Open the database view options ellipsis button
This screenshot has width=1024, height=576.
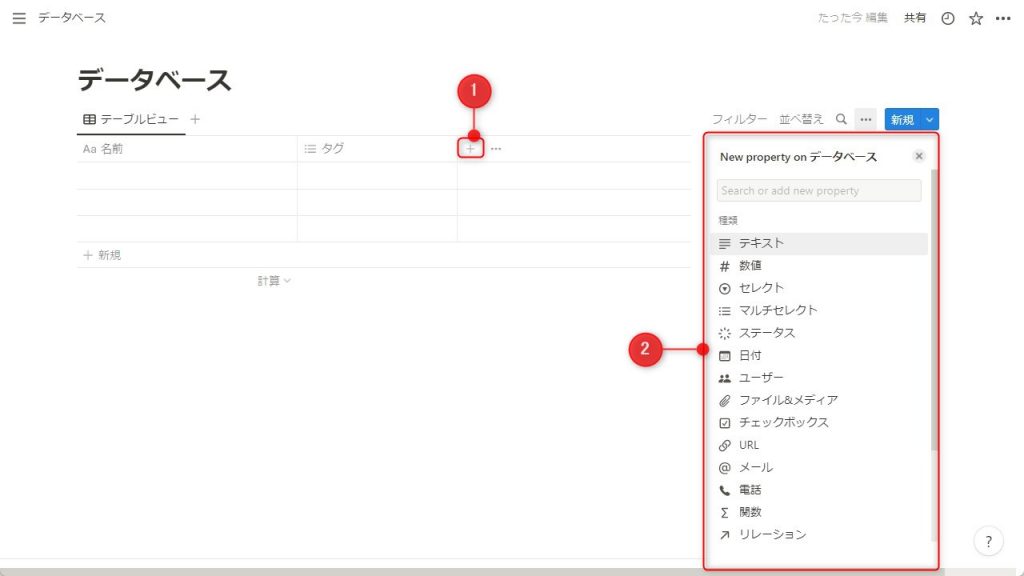click(866, 120)
